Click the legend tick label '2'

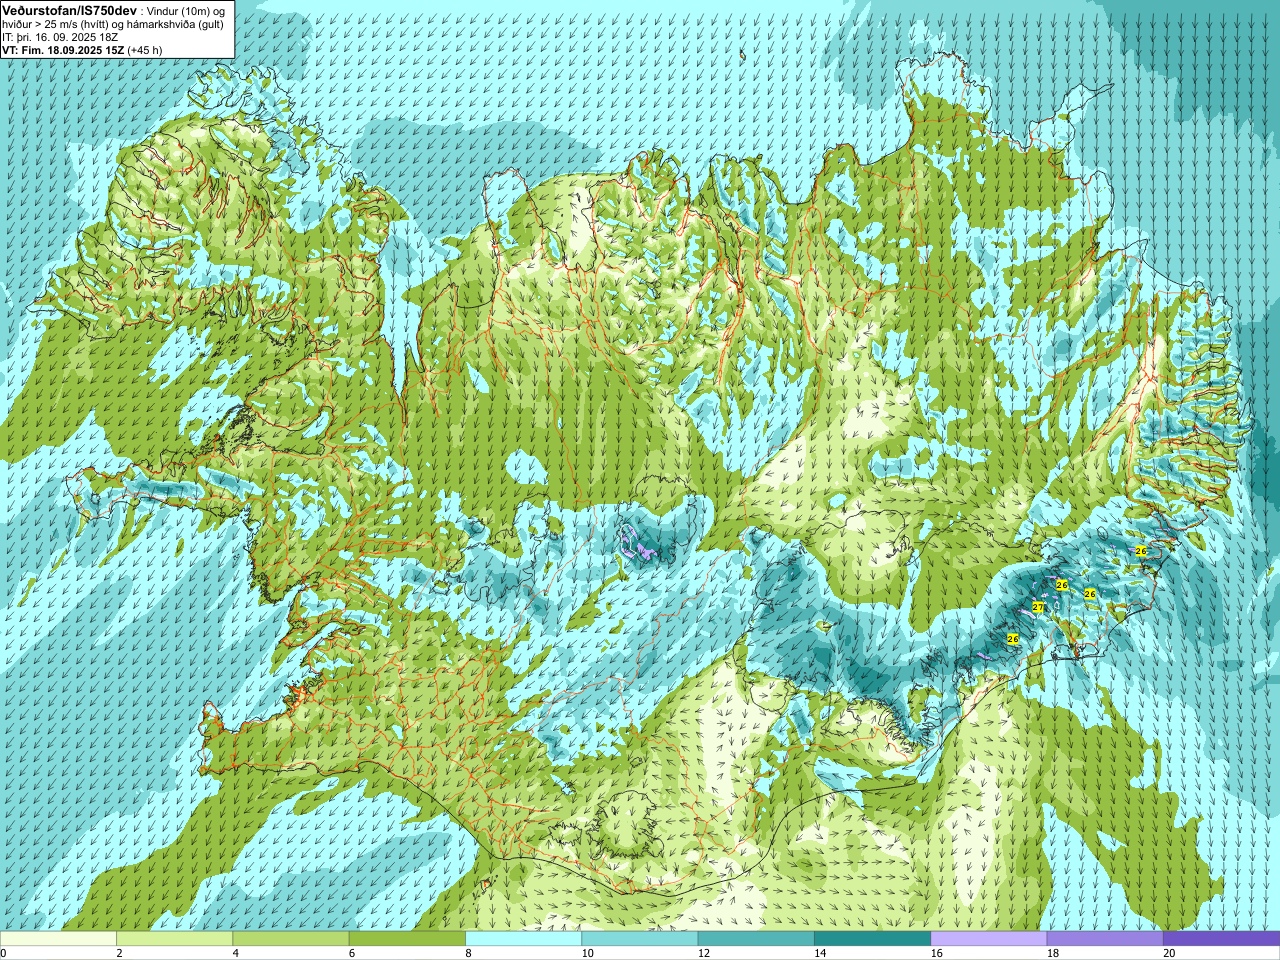coord(118,953)
